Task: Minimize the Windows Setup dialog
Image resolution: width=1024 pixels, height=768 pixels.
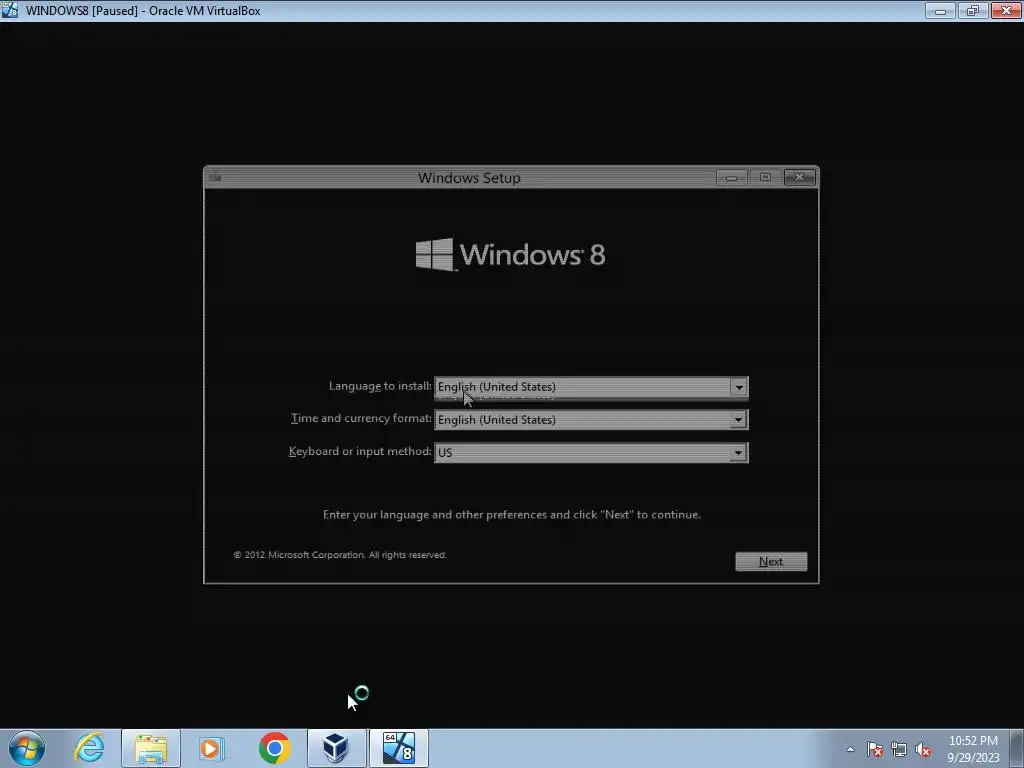Action: [731, 177]
